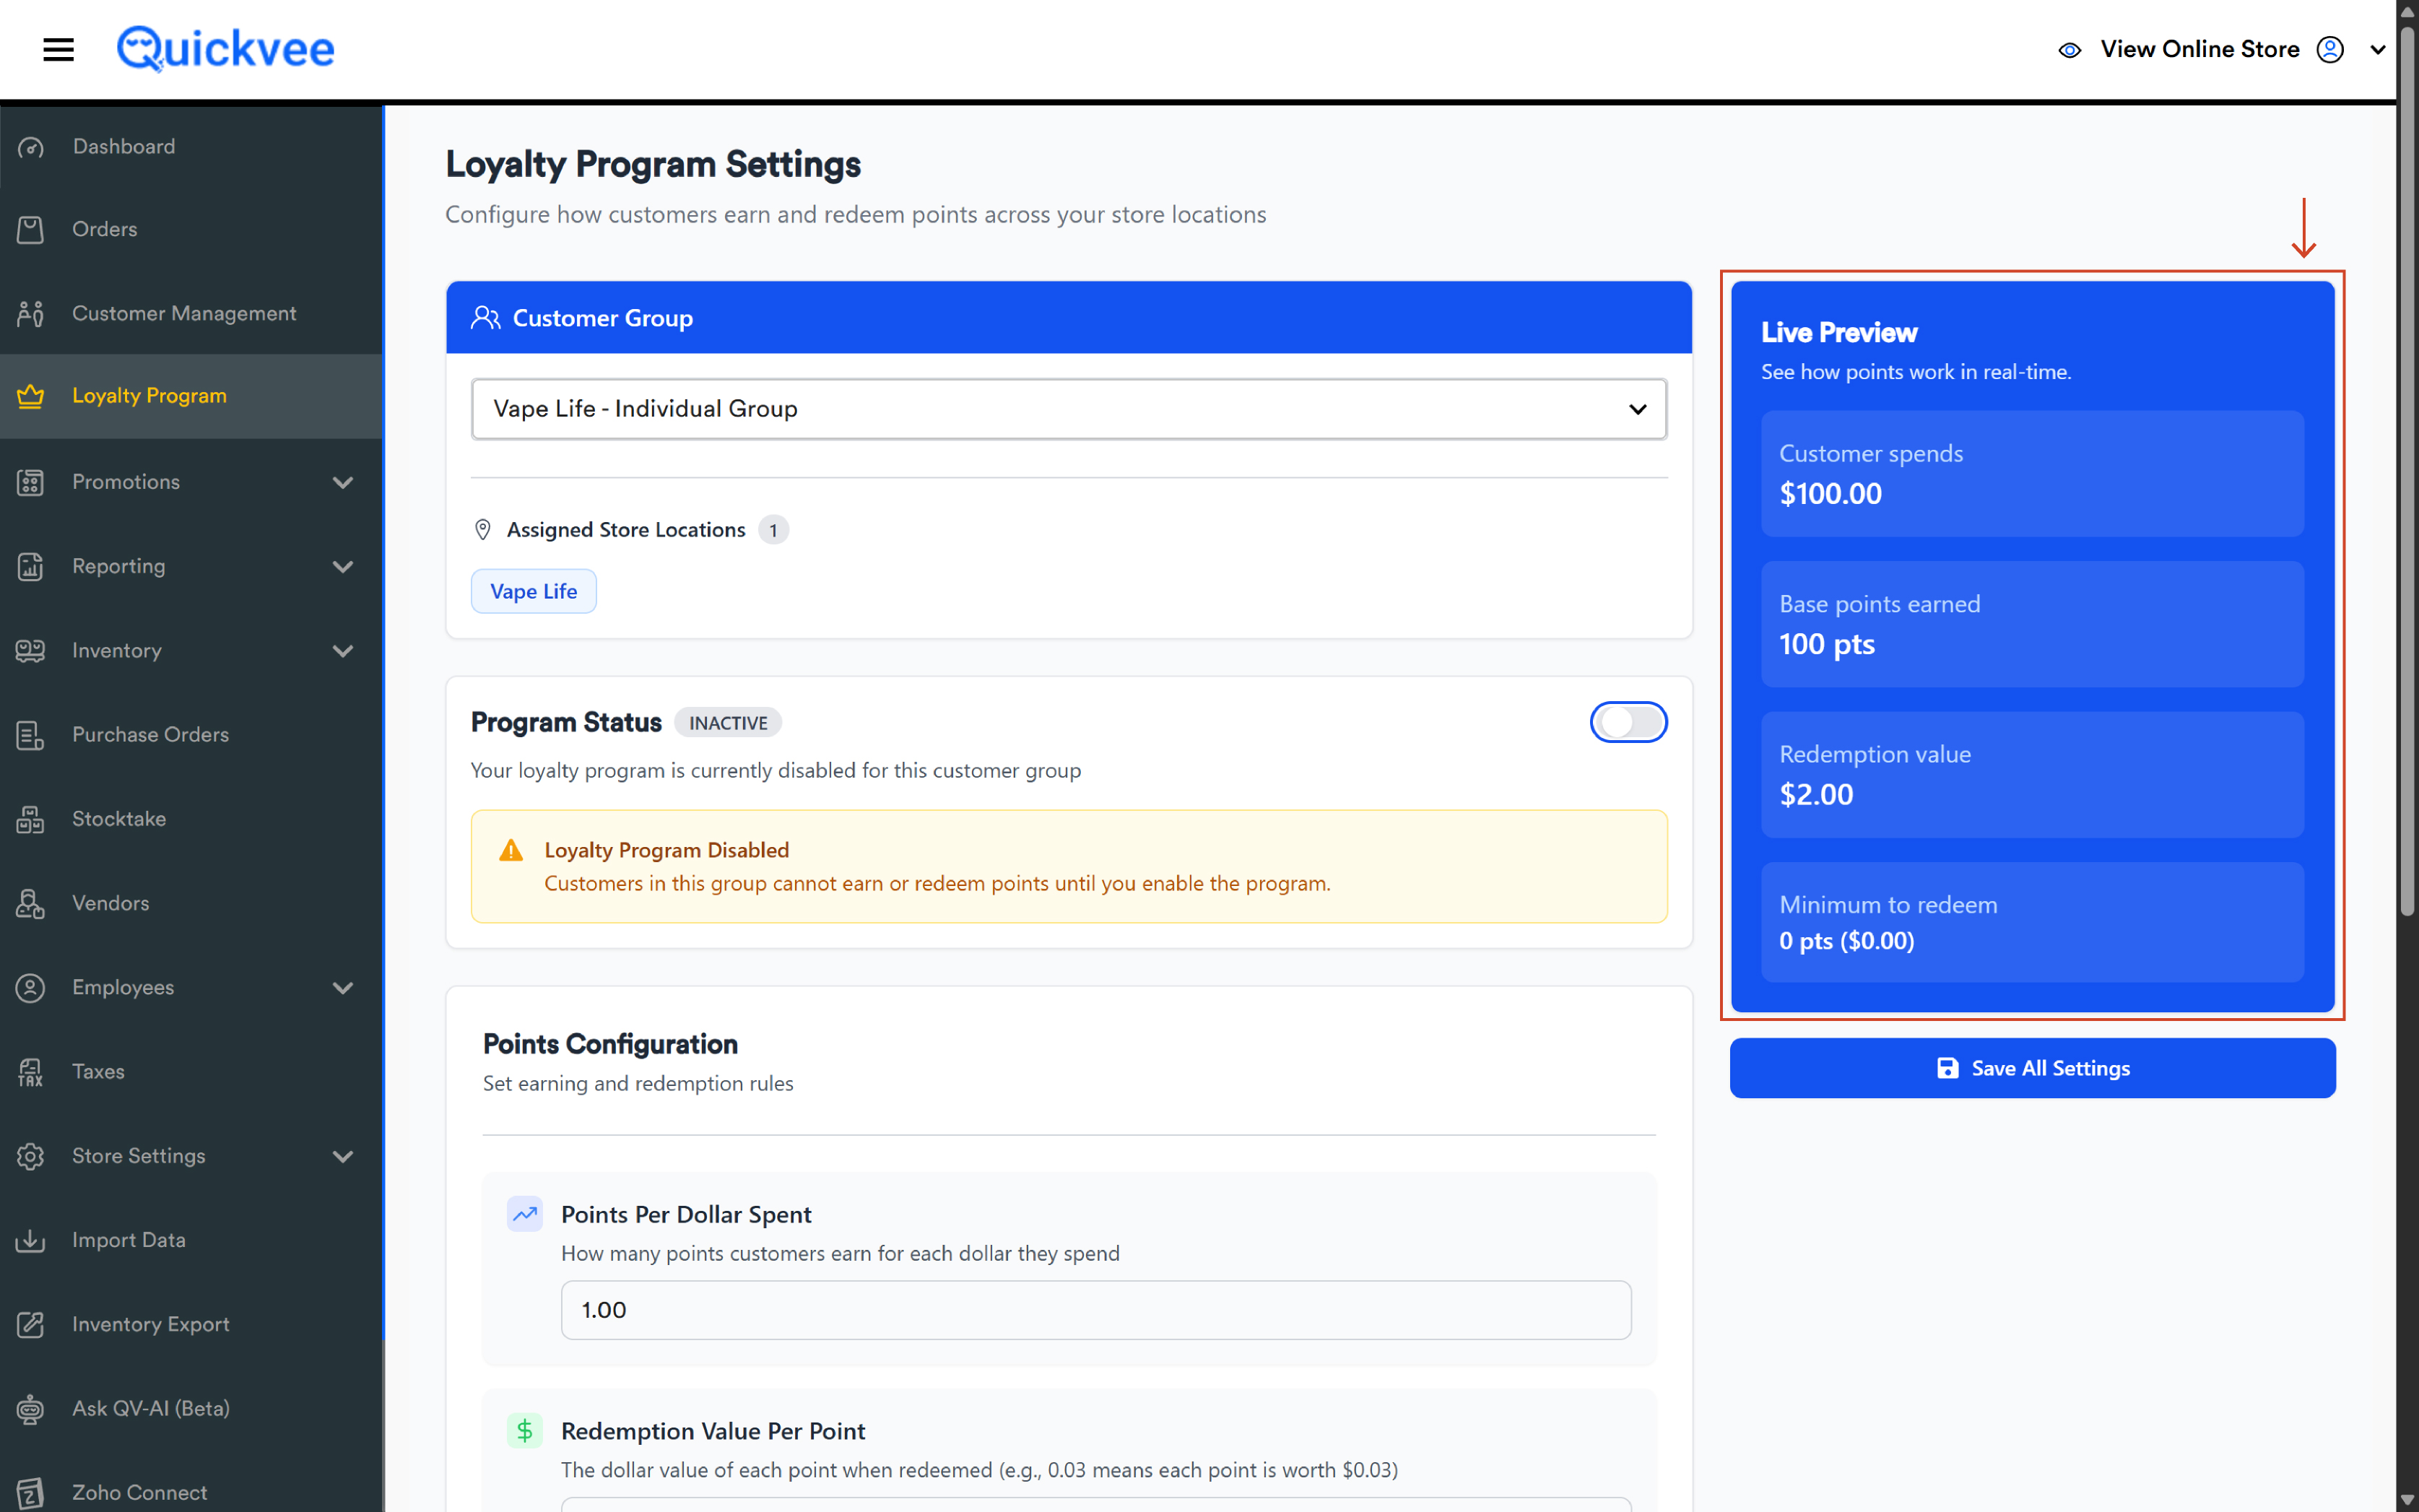This screenshot has width=2419, height=1512.
Task: Click the View Online Store eye icon
Action: click(x=2070, y=50)
